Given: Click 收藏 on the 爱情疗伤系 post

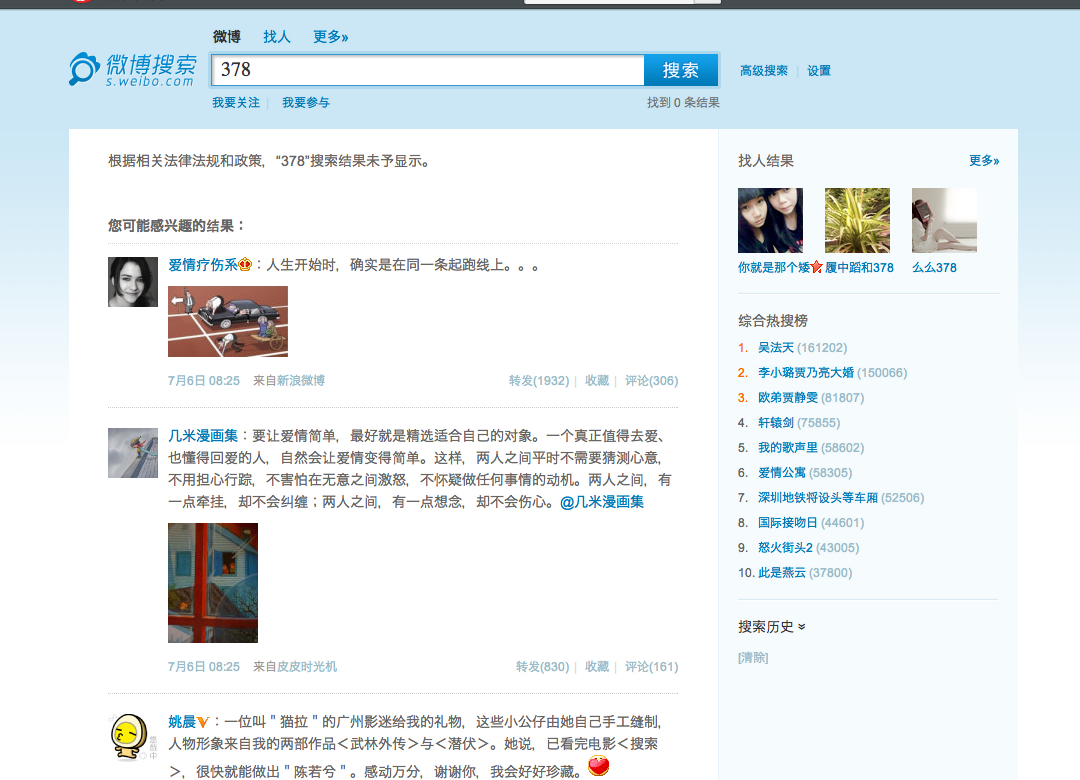Looking at the screenshot, I should coord(597,380).
